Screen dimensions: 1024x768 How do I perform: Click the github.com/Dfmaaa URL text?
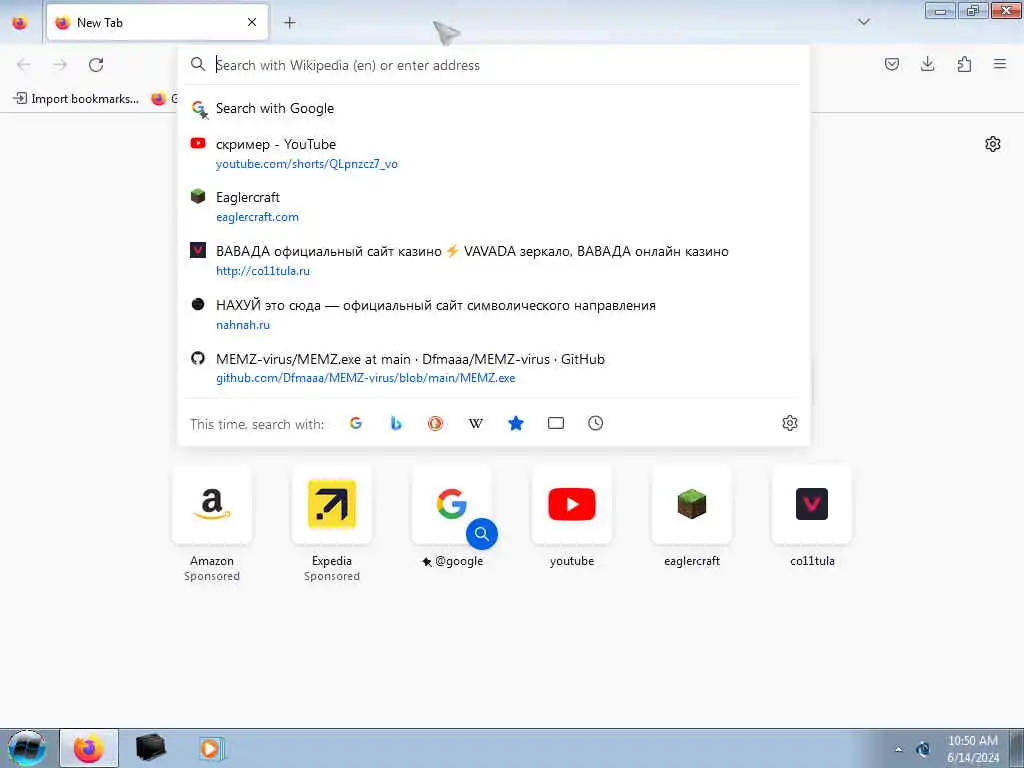click(x=366, y=377)
